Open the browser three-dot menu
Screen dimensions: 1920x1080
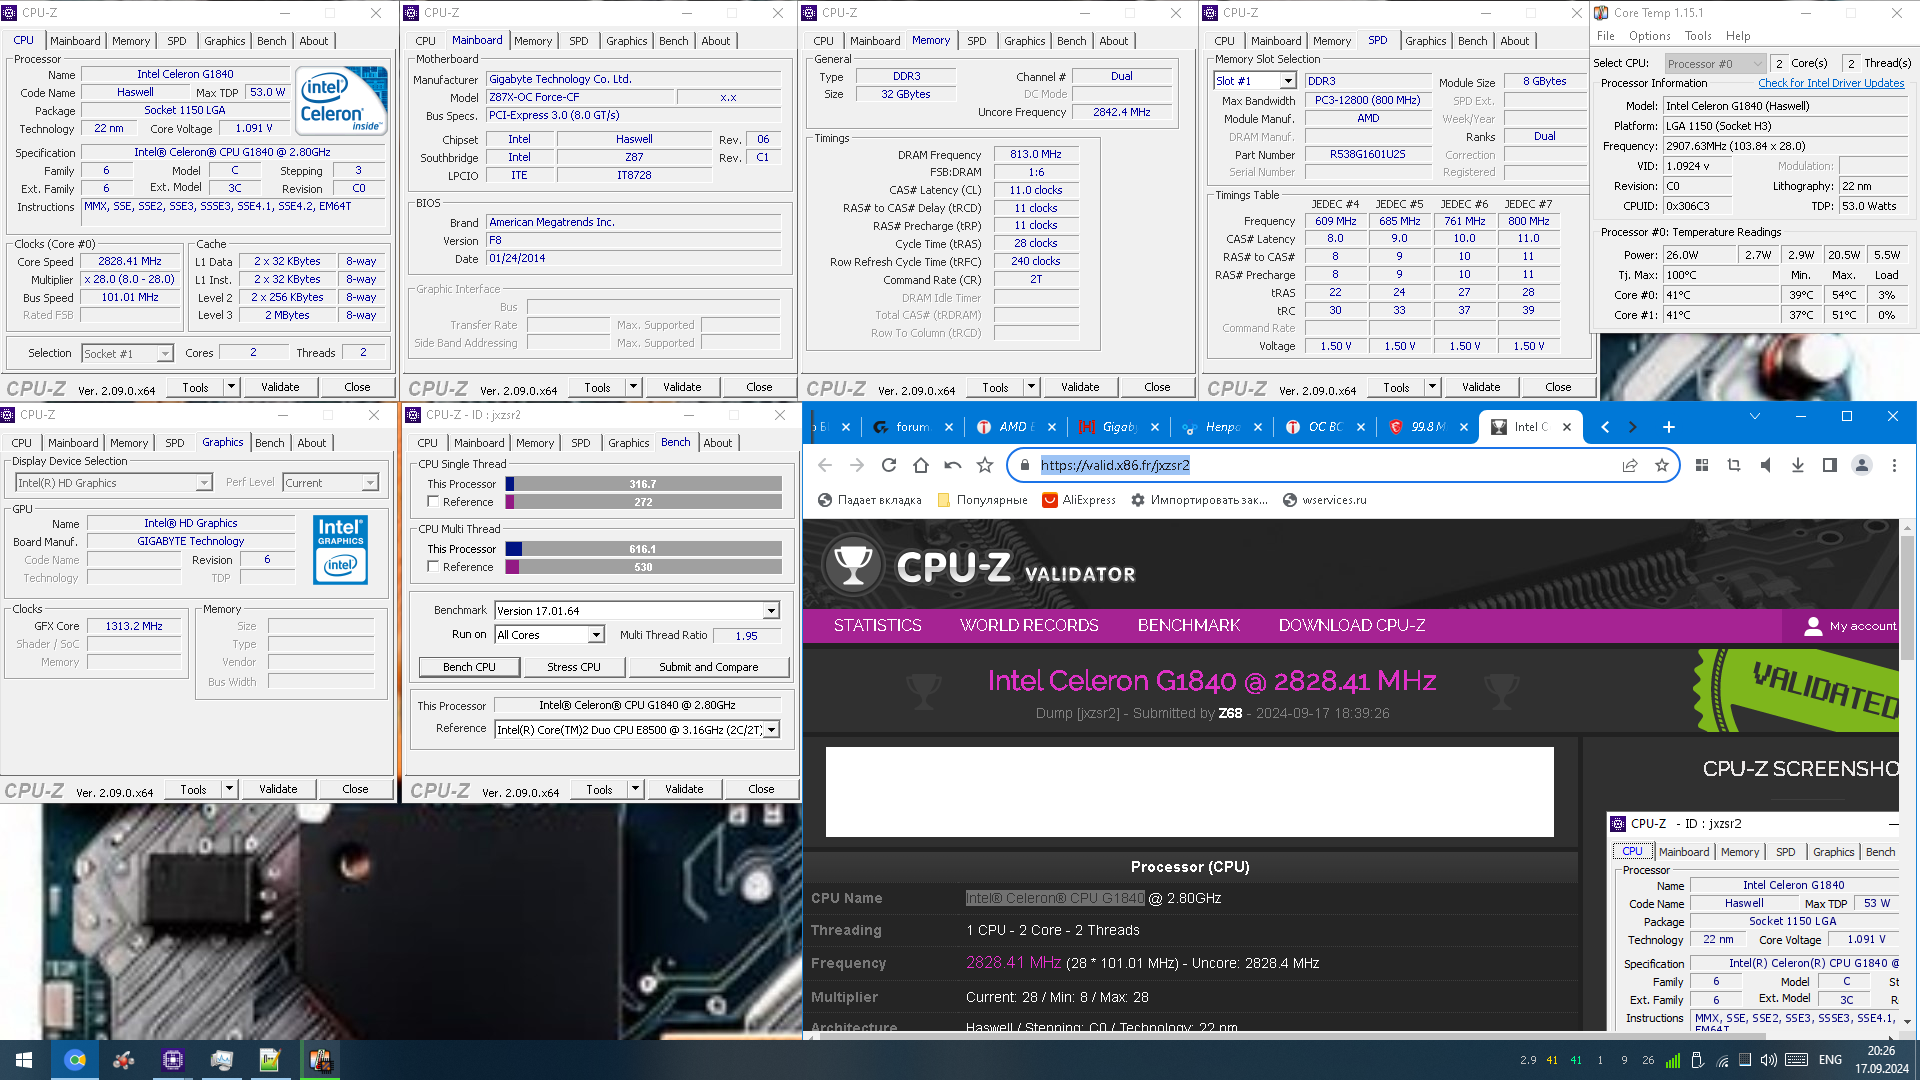[x=1894, y=465]
